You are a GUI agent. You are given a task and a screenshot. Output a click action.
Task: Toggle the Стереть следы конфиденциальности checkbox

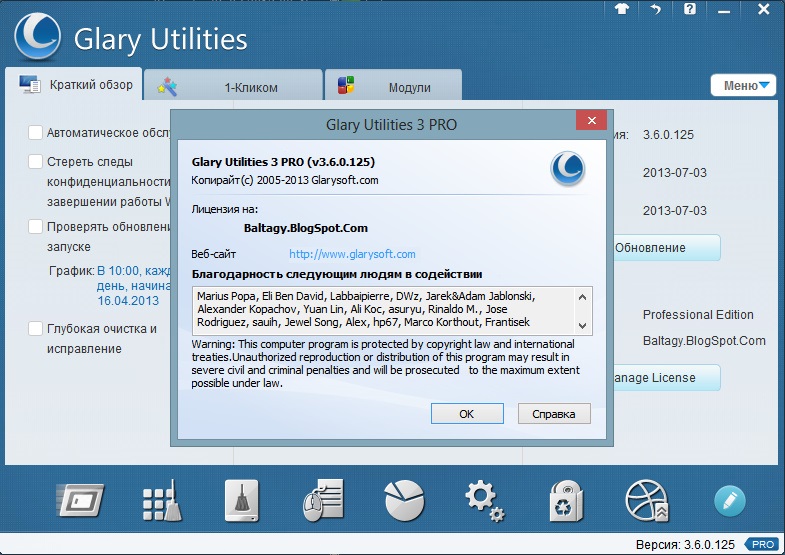click(36, 161)
